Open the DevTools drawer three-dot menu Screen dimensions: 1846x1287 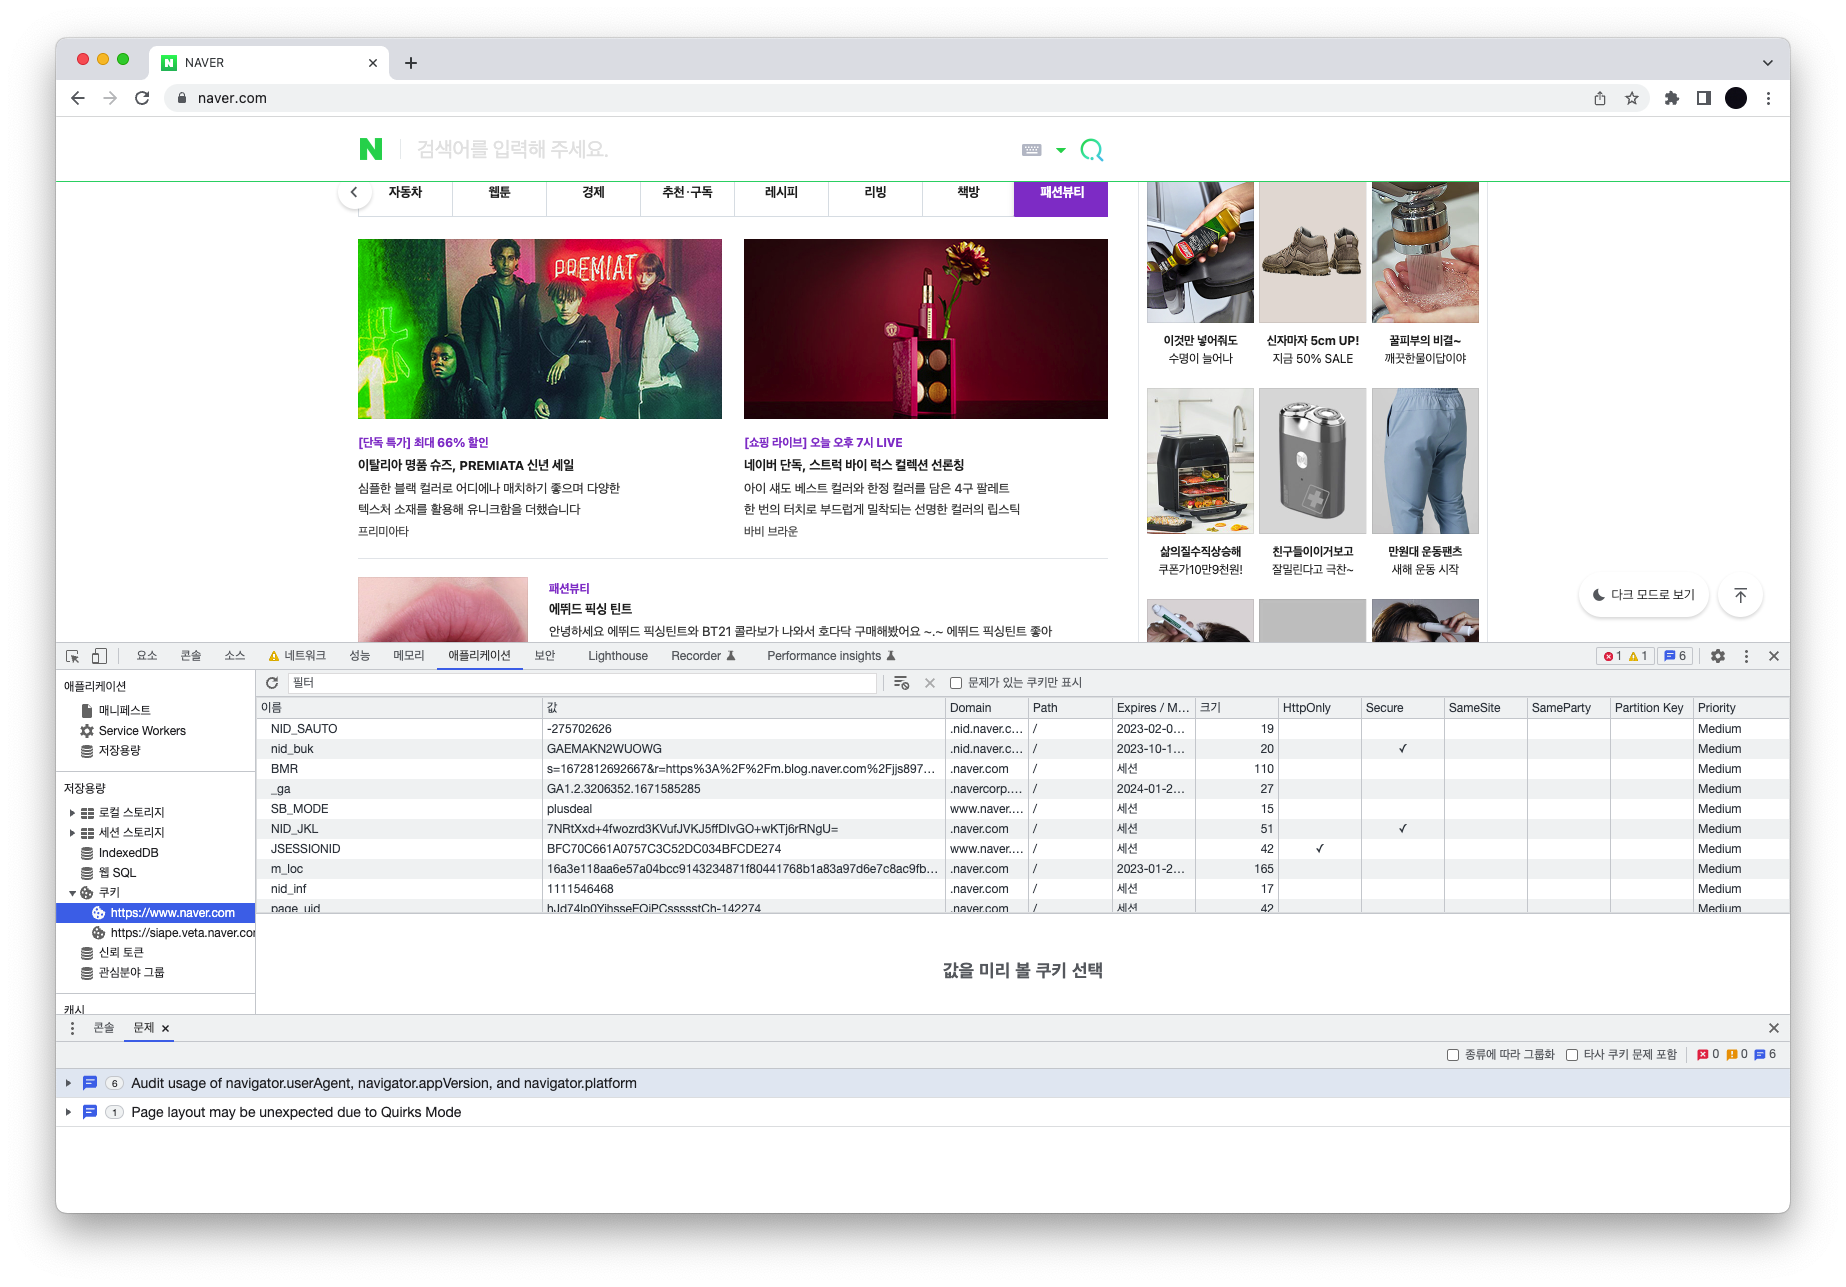(72, 1028)
